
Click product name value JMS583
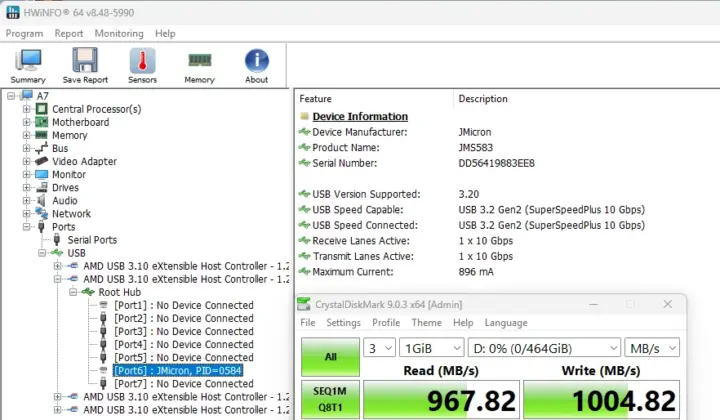(476, 147)
